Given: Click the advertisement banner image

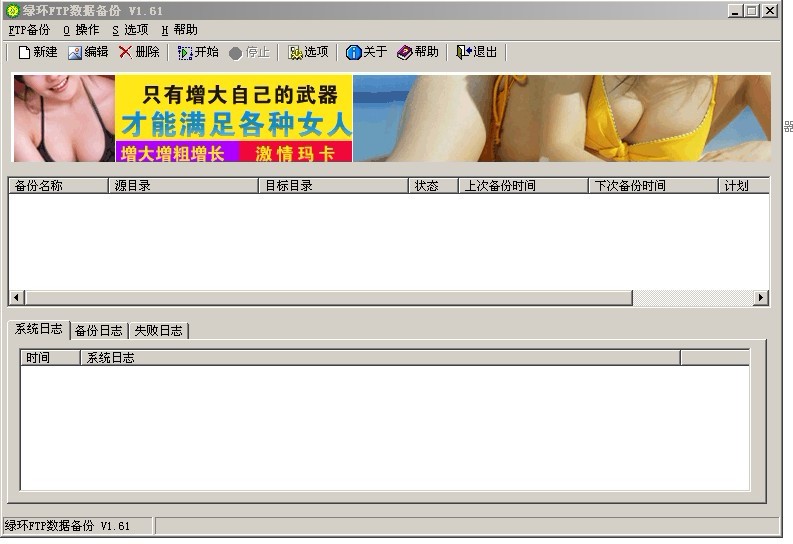Looking at the screenshot, I should point(392,118).
